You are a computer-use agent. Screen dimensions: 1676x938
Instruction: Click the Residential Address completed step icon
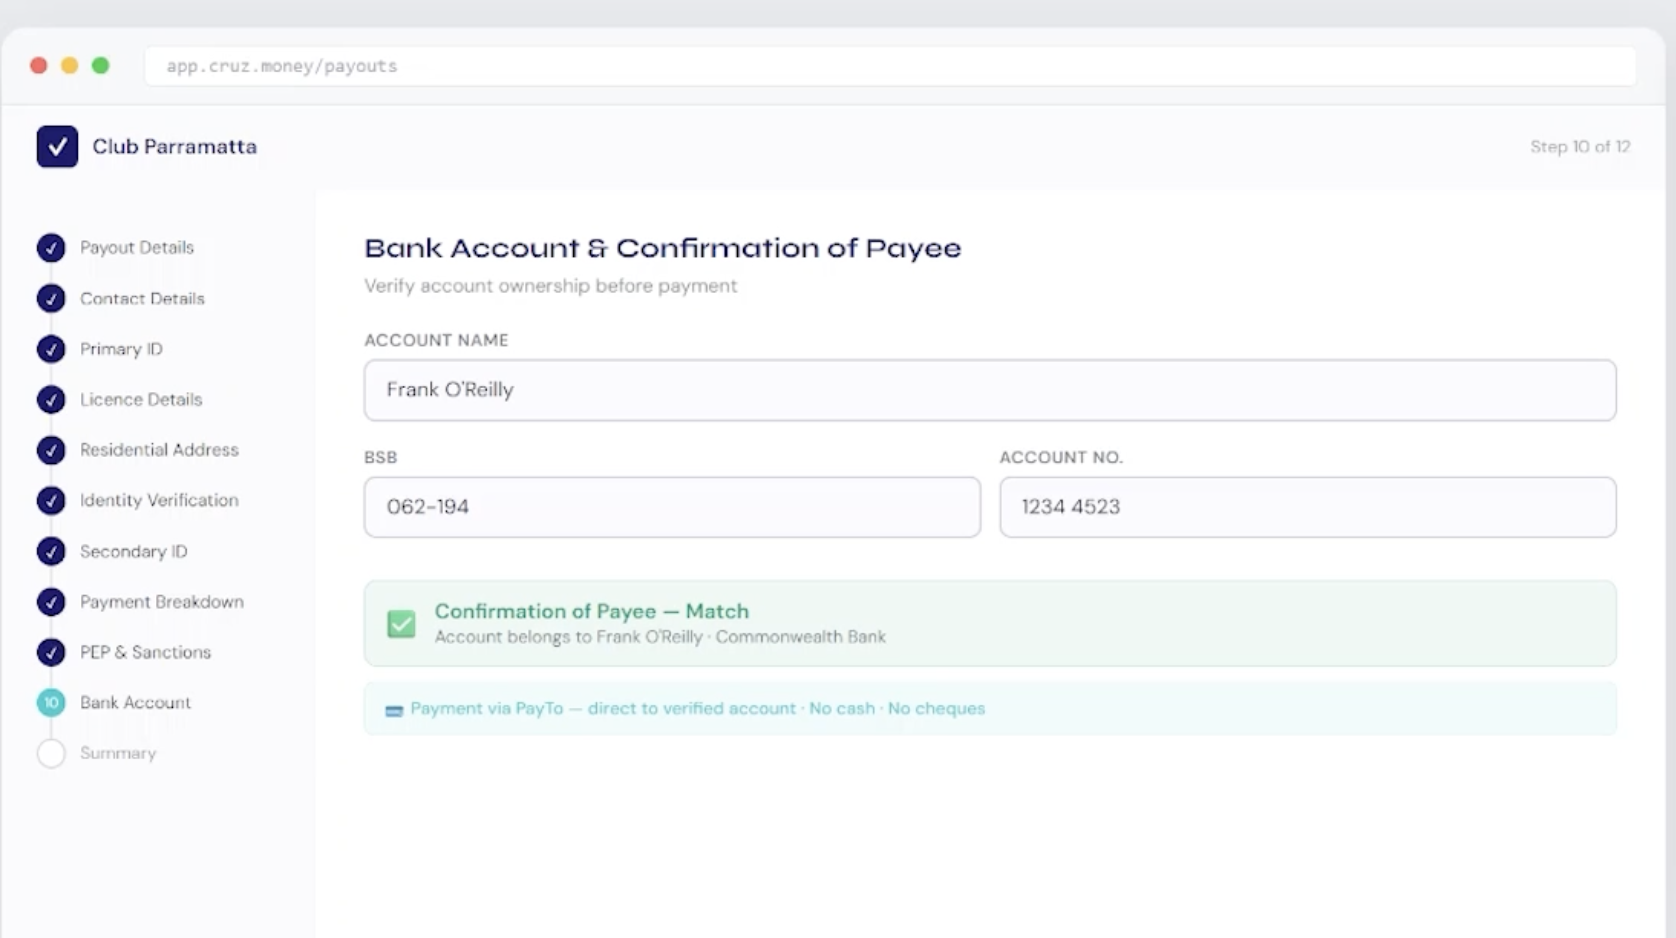[x=51, y=450]
